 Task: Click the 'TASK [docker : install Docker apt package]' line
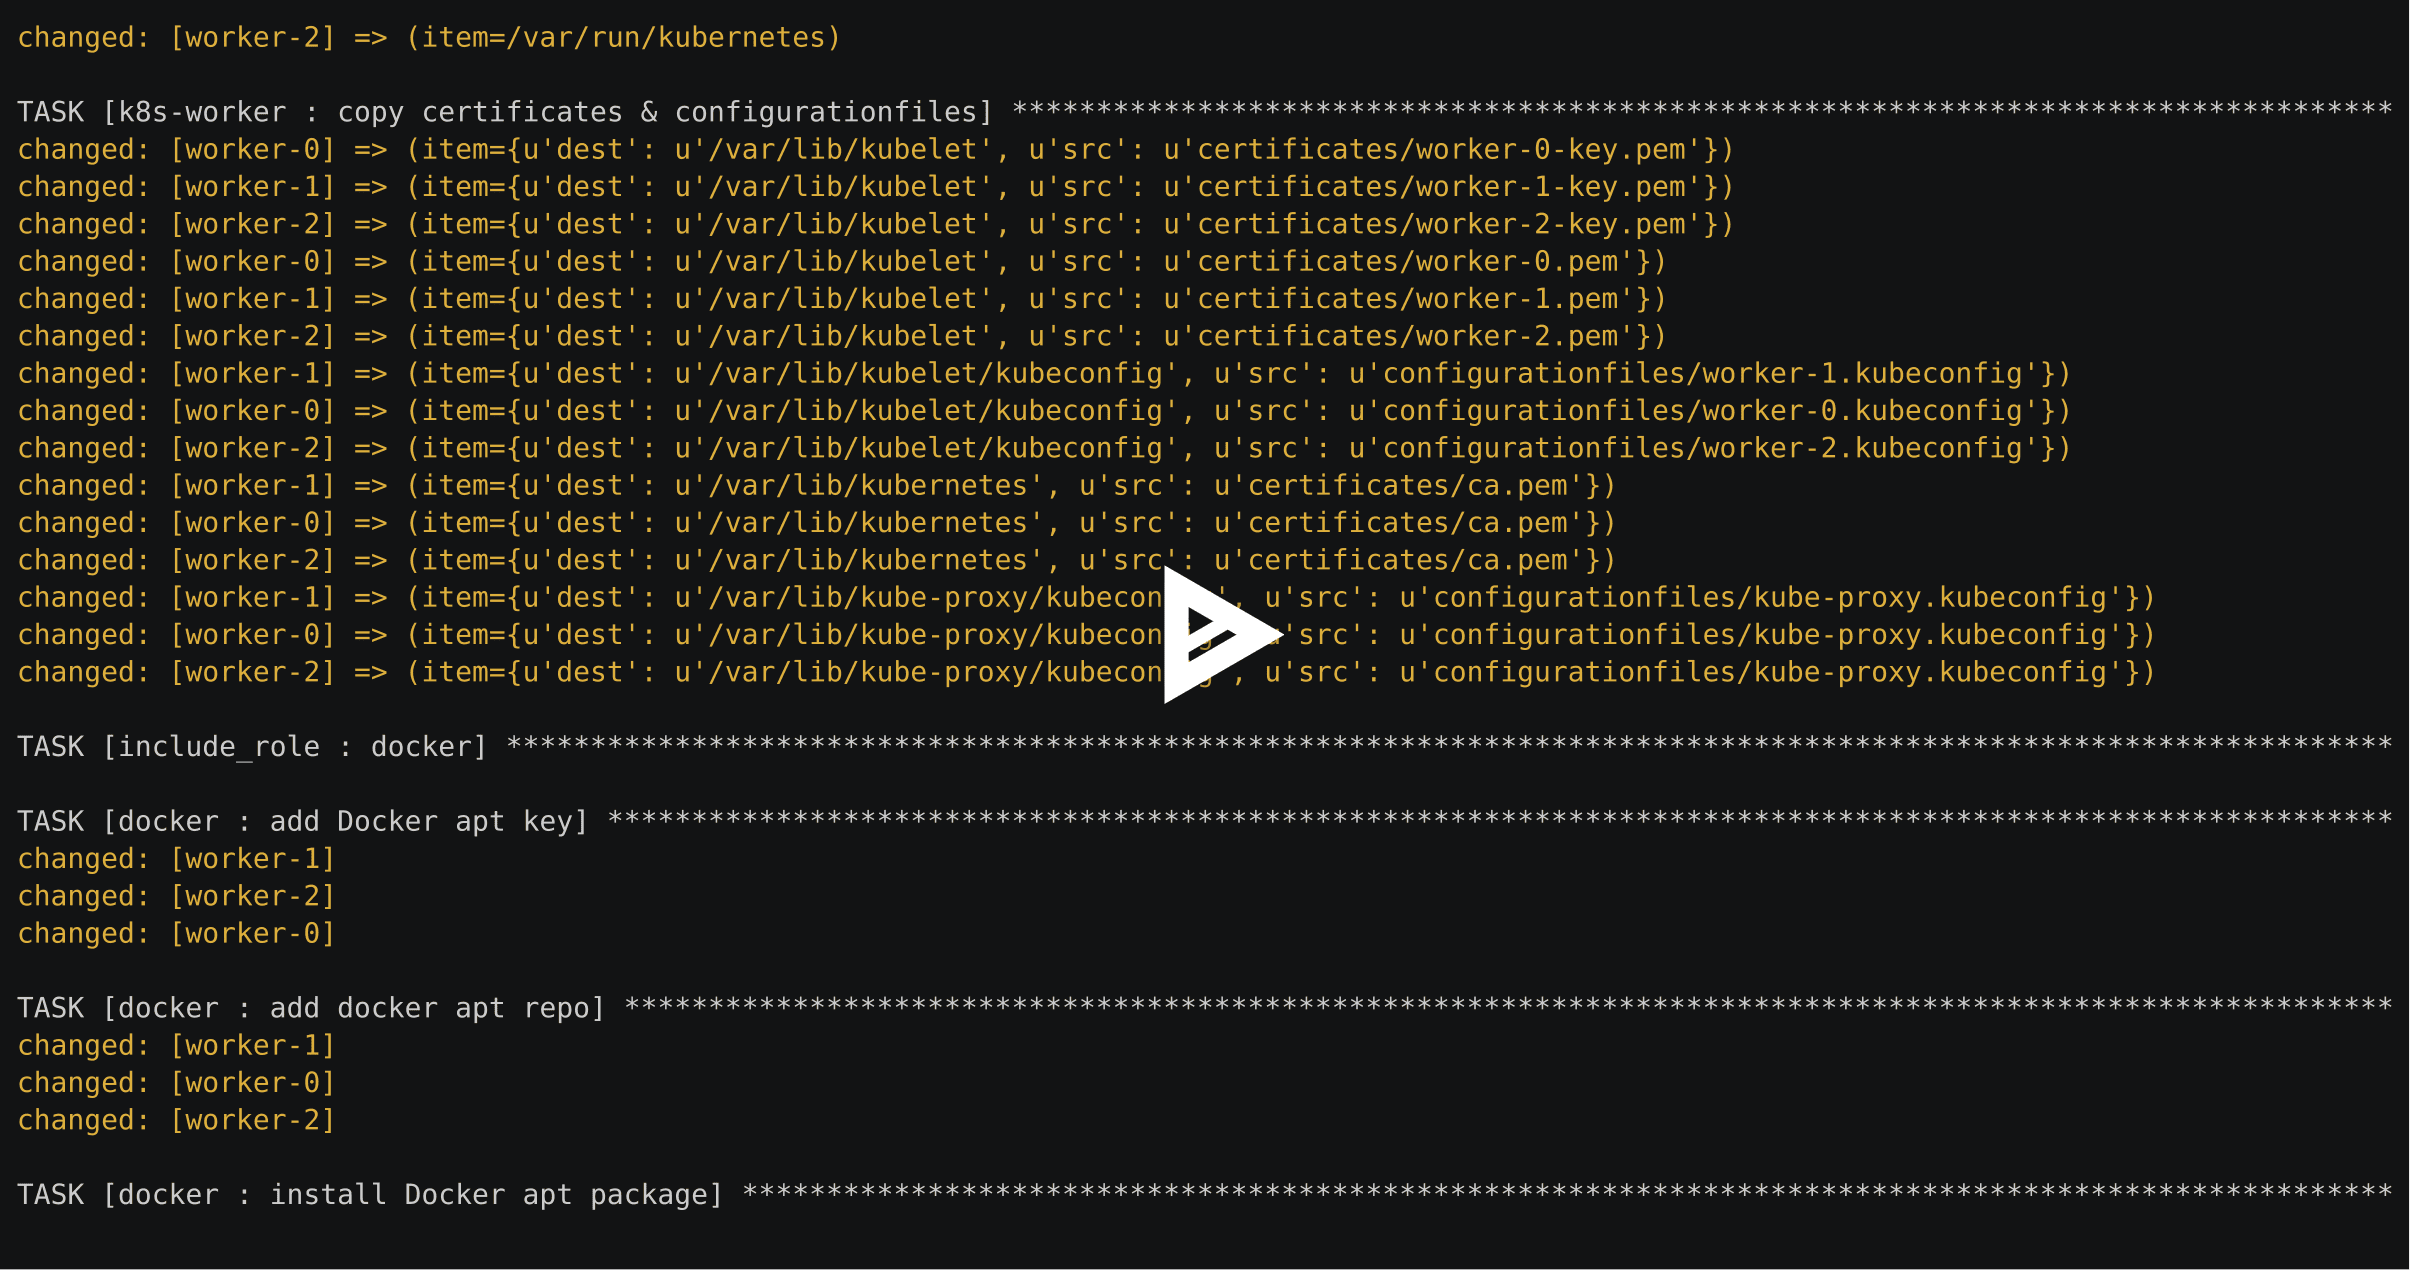point(1205,1195)
